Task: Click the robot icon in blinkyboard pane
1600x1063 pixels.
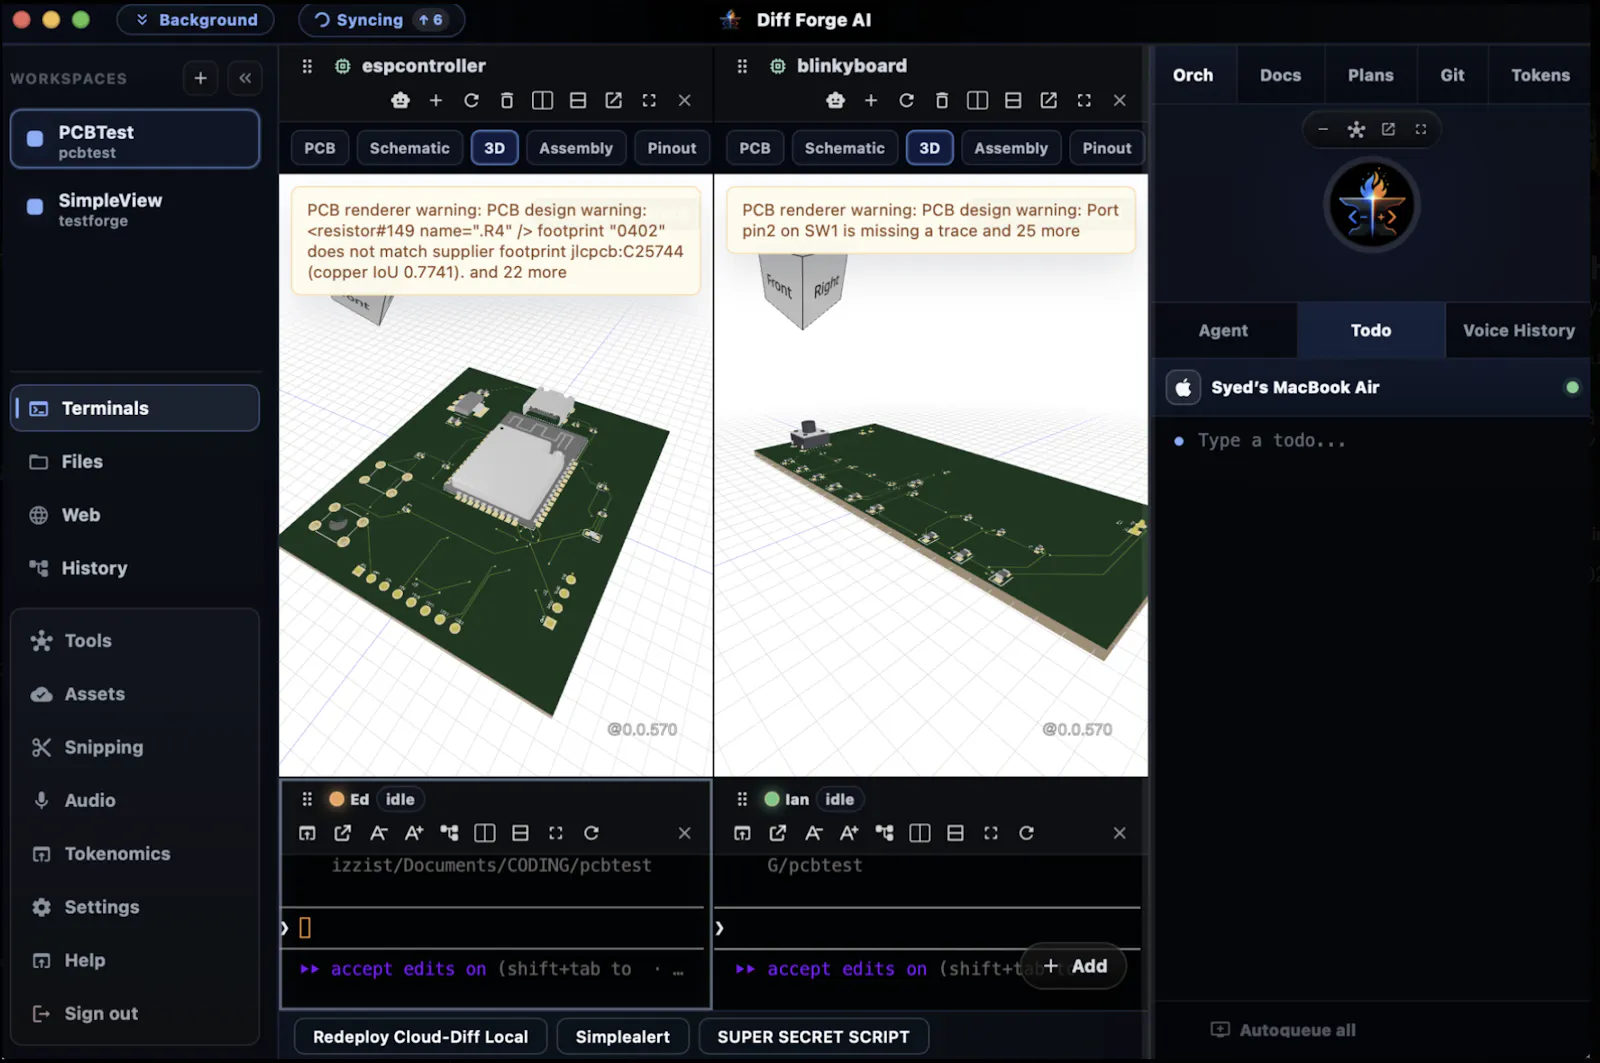Action: tap(835, 100)
